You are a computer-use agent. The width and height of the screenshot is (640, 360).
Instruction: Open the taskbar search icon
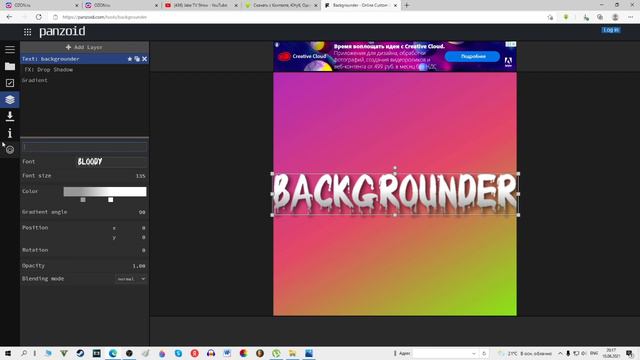pyautogui.click(x=24, y=353)
